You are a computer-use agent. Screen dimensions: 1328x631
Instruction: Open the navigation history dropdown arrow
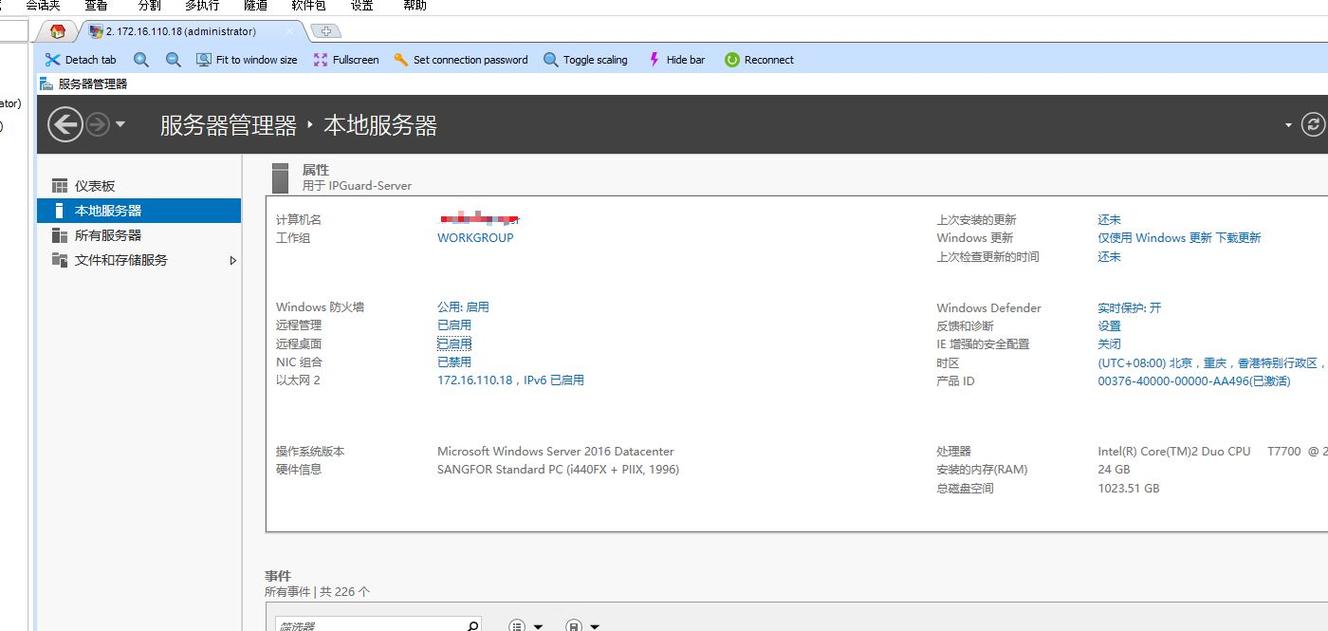(119, 124)
